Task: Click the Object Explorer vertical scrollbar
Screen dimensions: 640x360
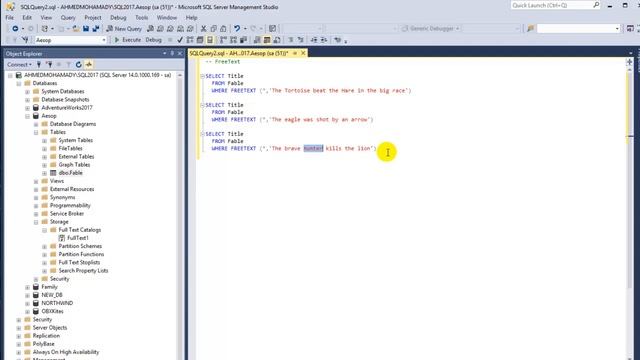Action: [x=180, y=216]
